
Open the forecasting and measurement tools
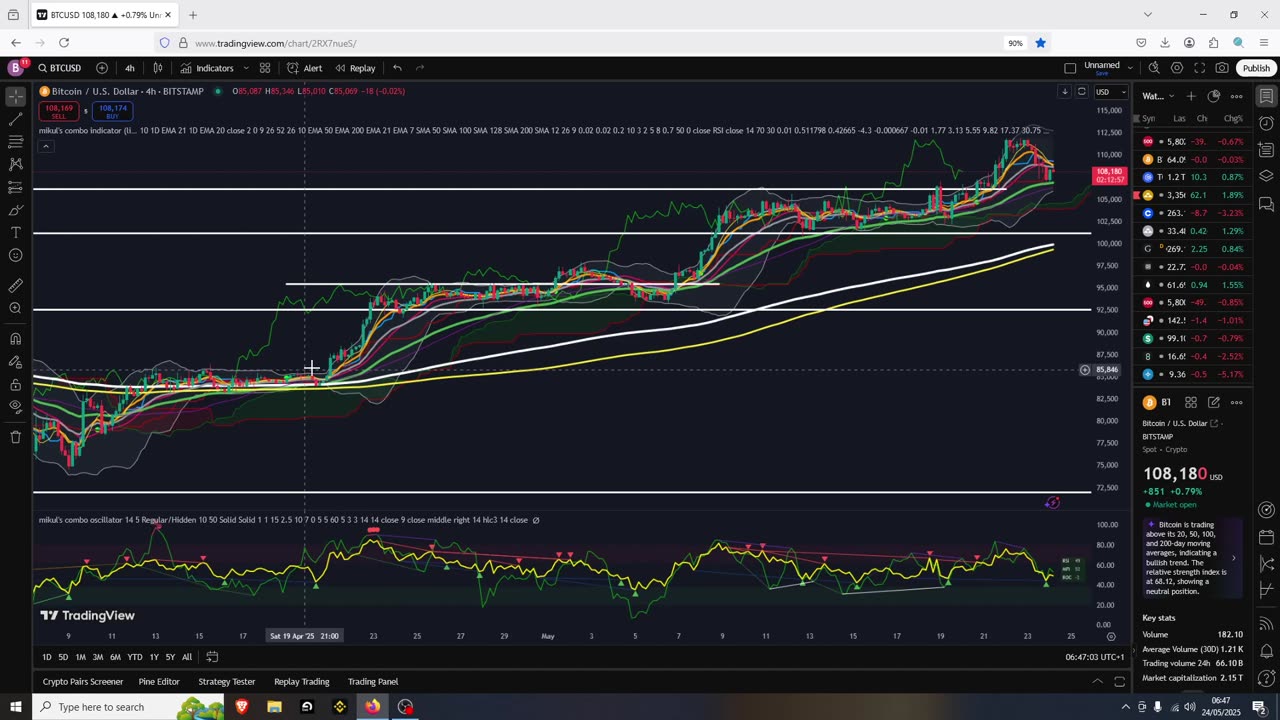[15, 187]
